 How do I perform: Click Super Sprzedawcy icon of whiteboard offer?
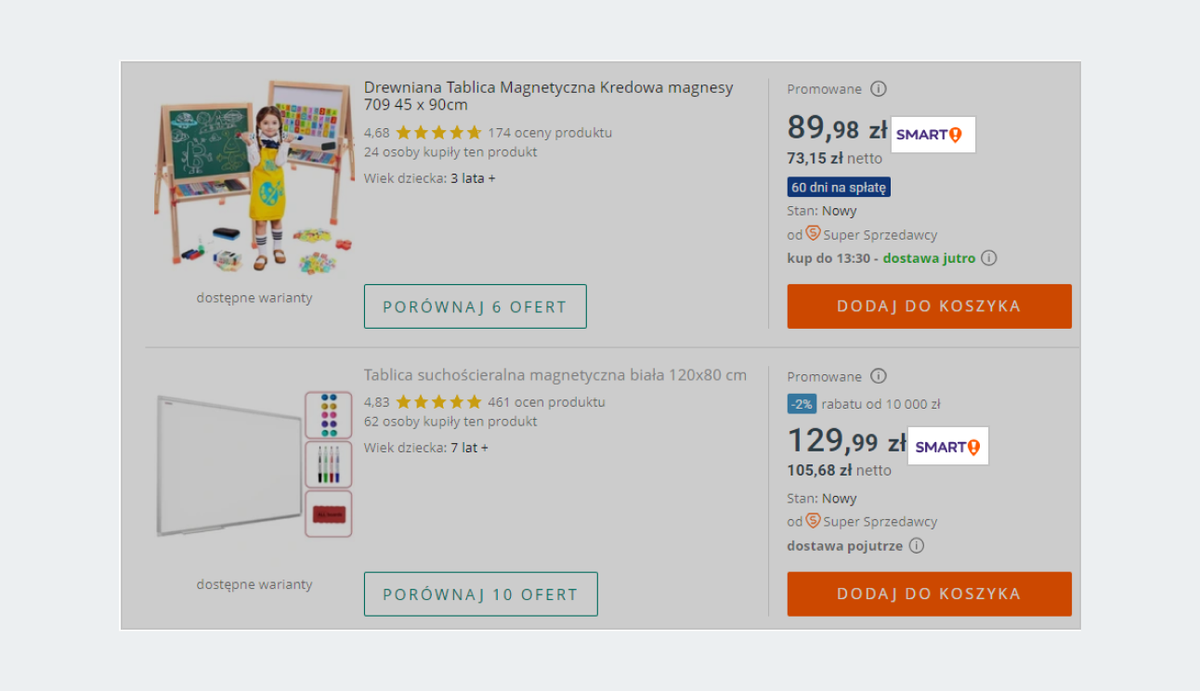[813, 521]
